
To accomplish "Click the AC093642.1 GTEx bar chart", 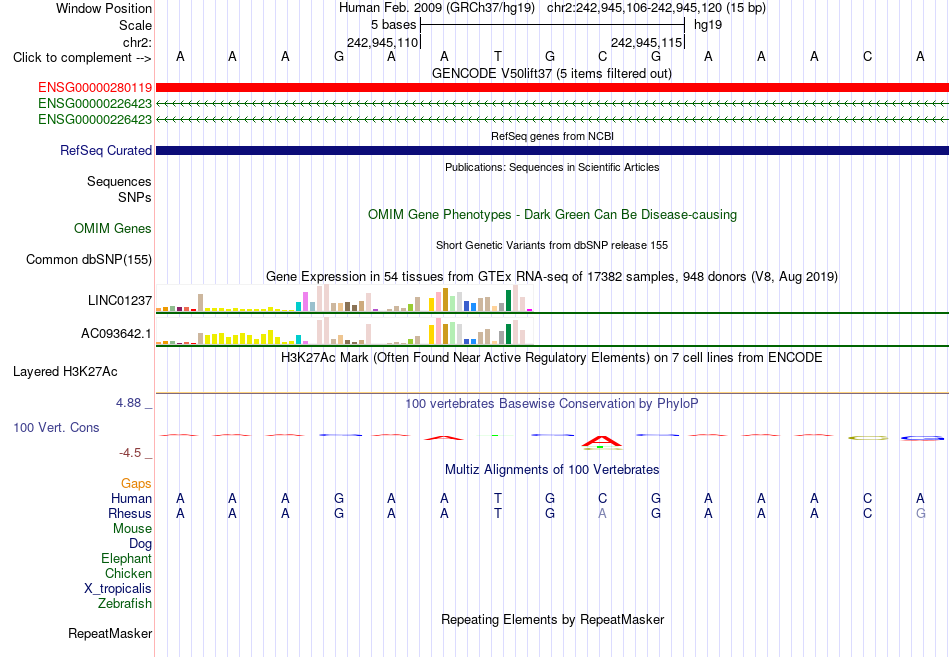I will pyautogui.click(x=344, y=331).
